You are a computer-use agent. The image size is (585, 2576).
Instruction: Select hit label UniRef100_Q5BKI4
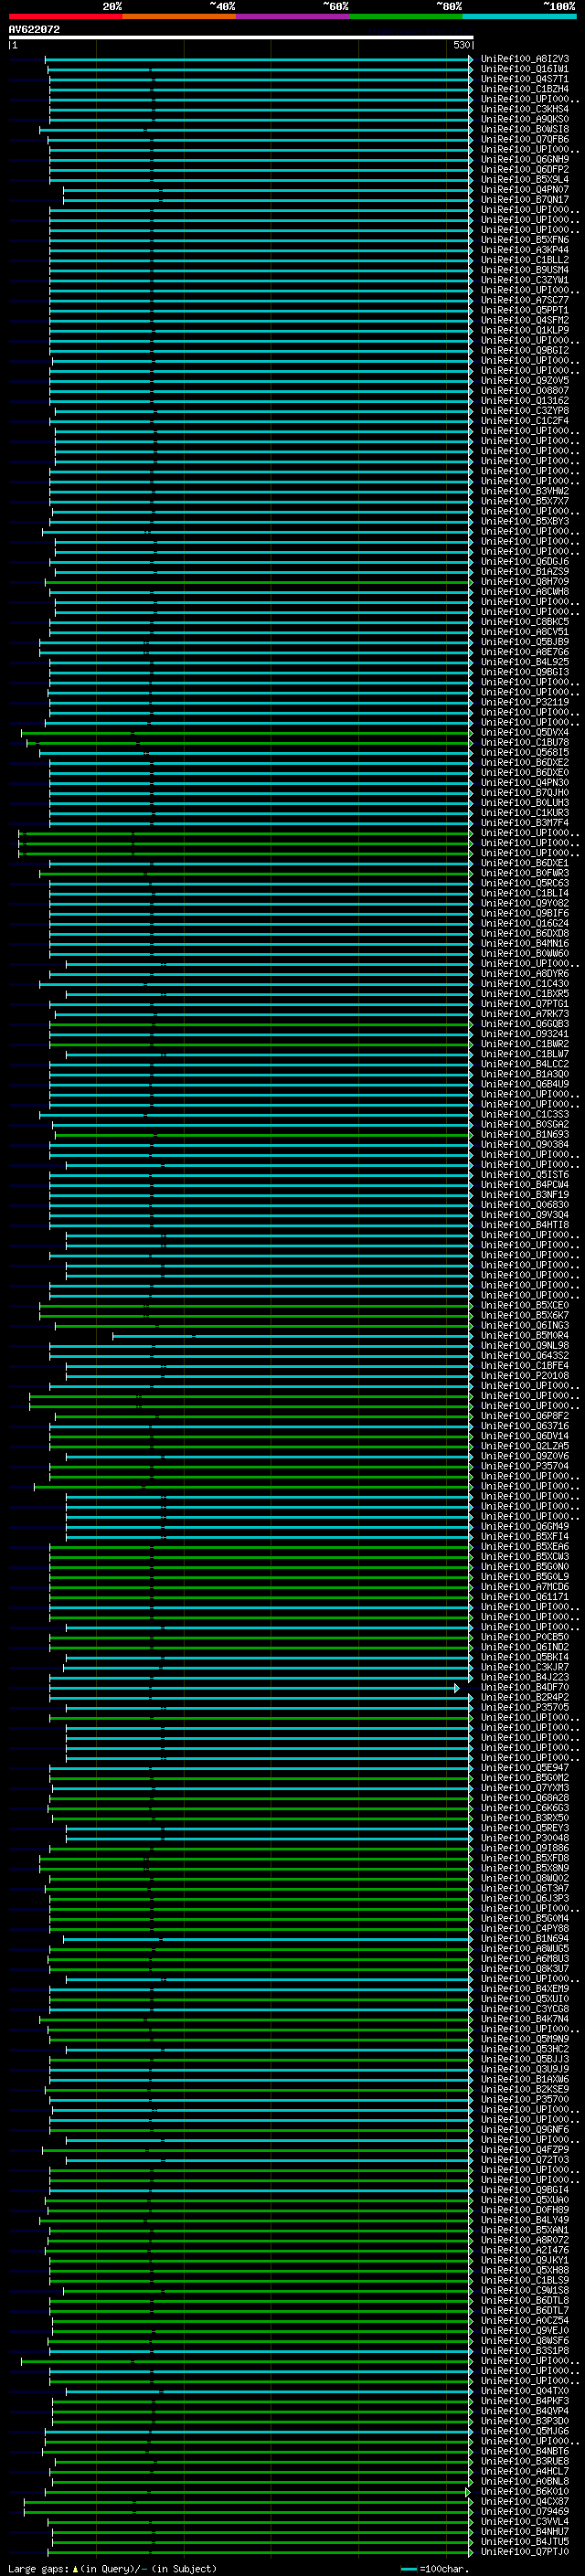coord(524,1657)
